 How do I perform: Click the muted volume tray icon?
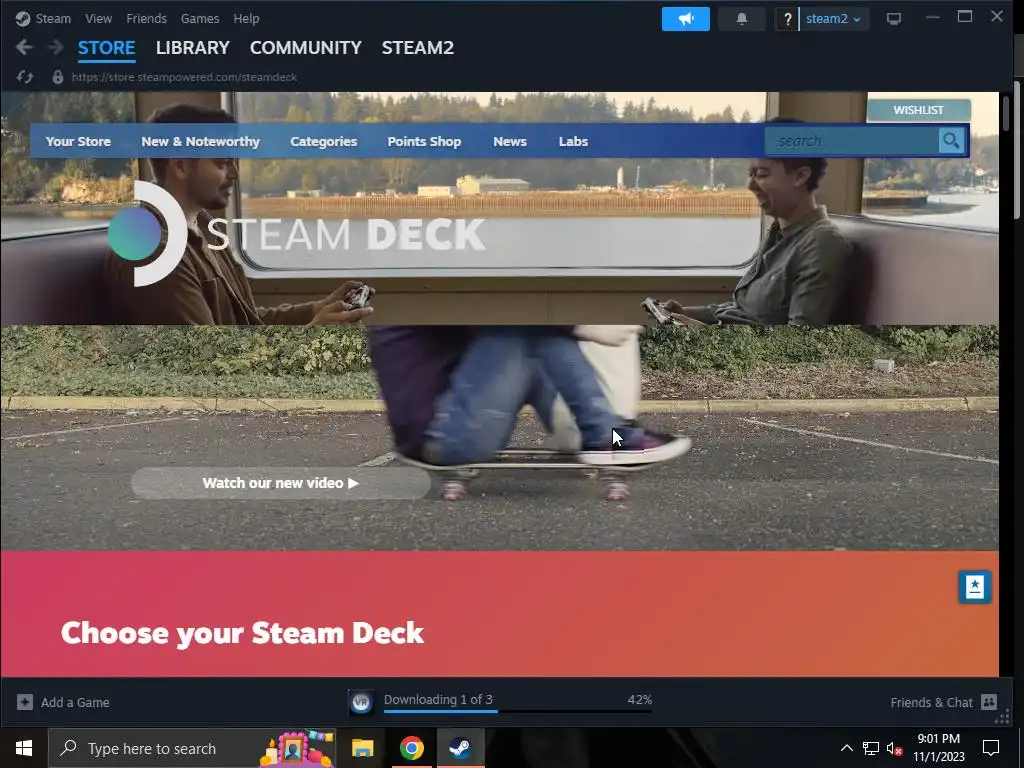(894, 748)
